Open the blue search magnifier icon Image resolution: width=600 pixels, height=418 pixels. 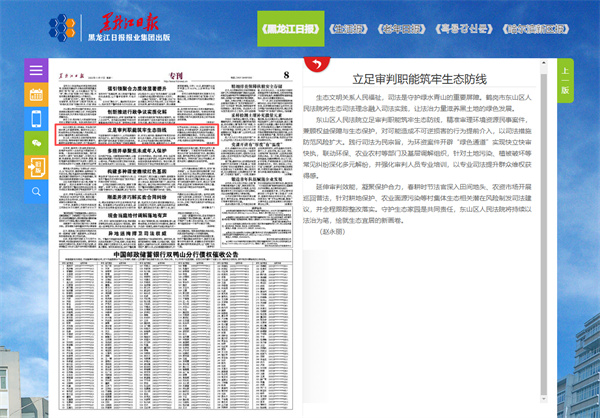click(37, 191)
